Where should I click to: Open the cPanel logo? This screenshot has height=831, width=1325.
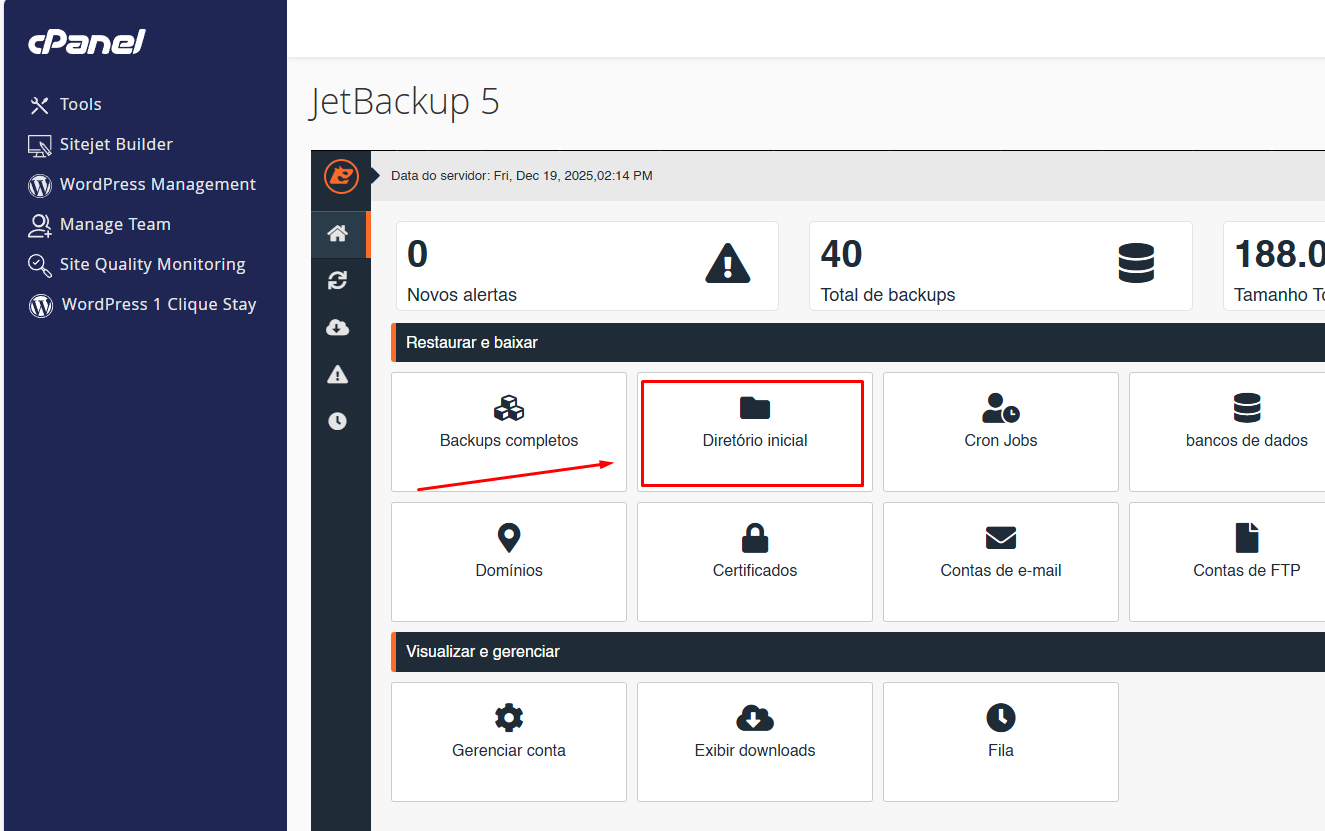[x=86, y=42]
